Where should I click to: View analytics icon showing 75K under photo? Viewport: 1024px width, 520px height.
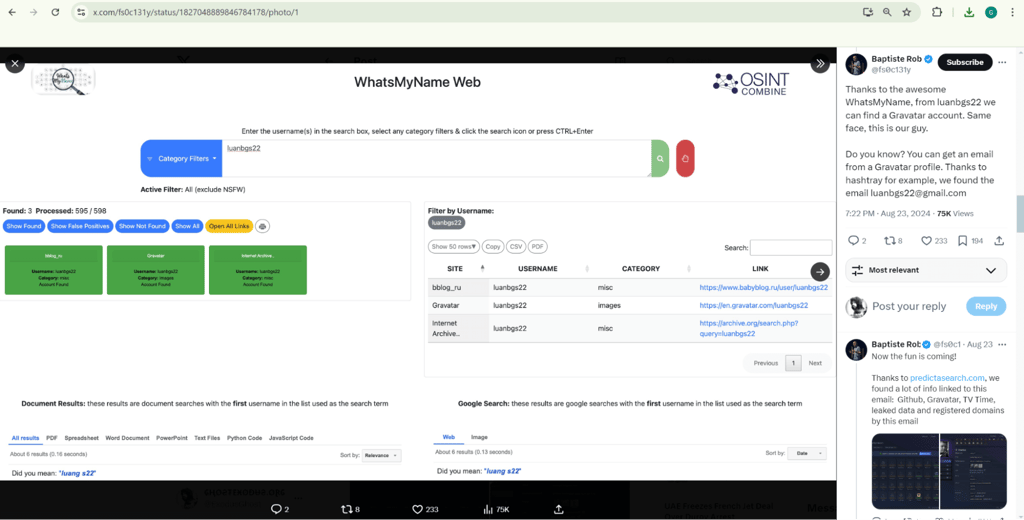pos(488,509)
